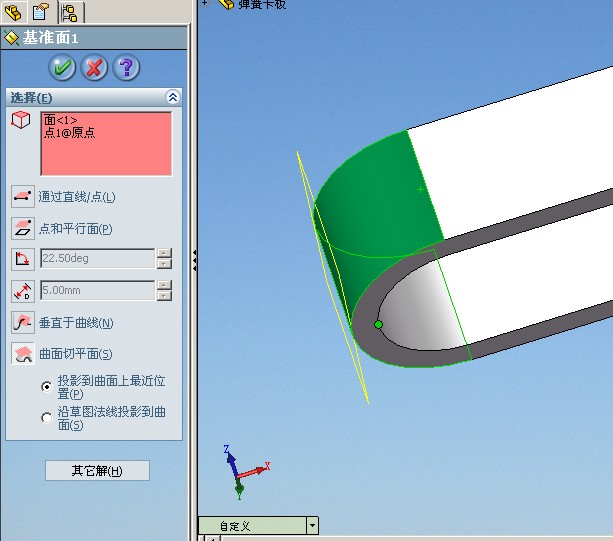Expand the 弹簧卡板 flyout tree node
Screen dimensions: 613x541
(x=204, y=3)
